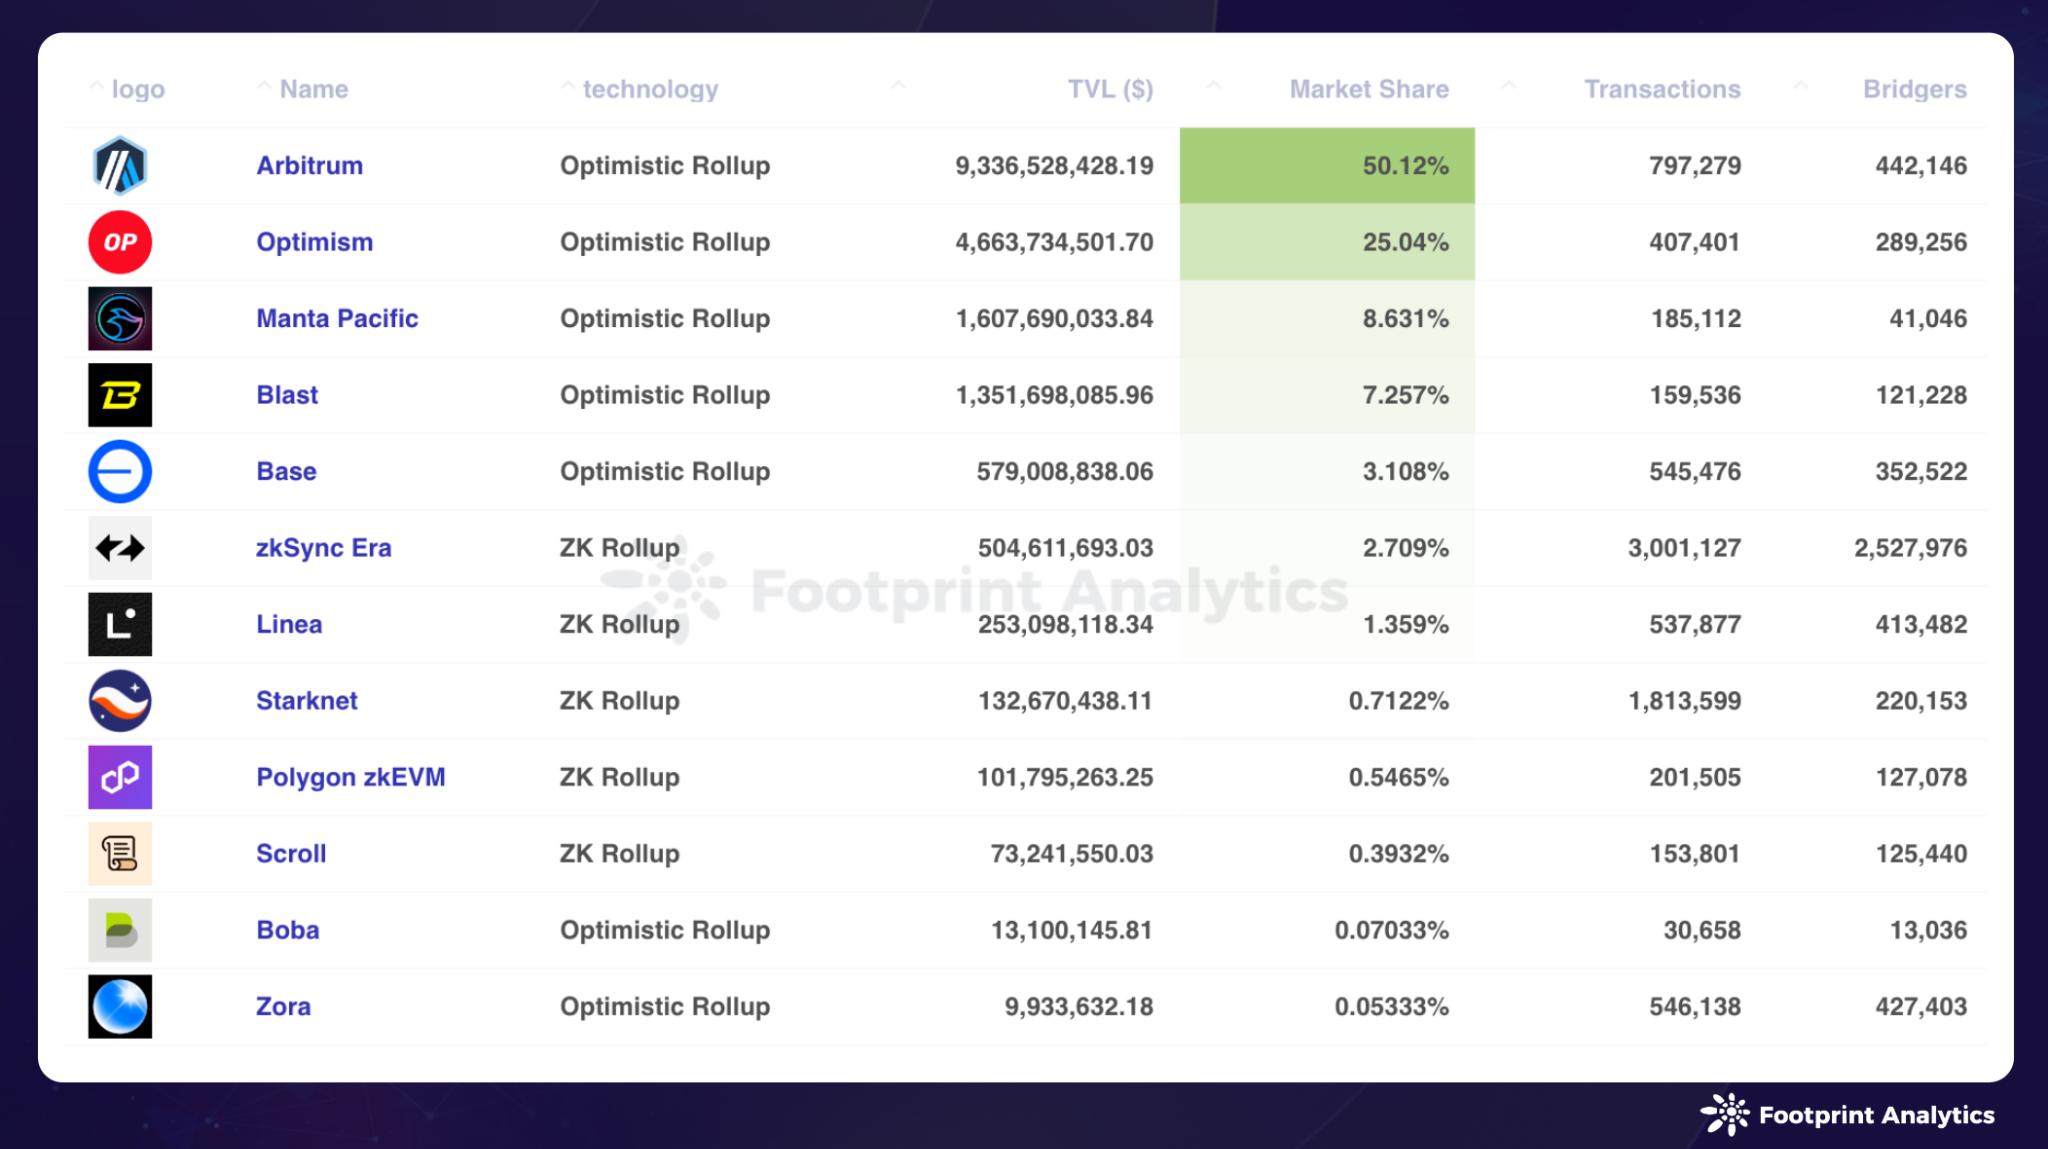Click the Arbitrum logo icon

(120, 166)
